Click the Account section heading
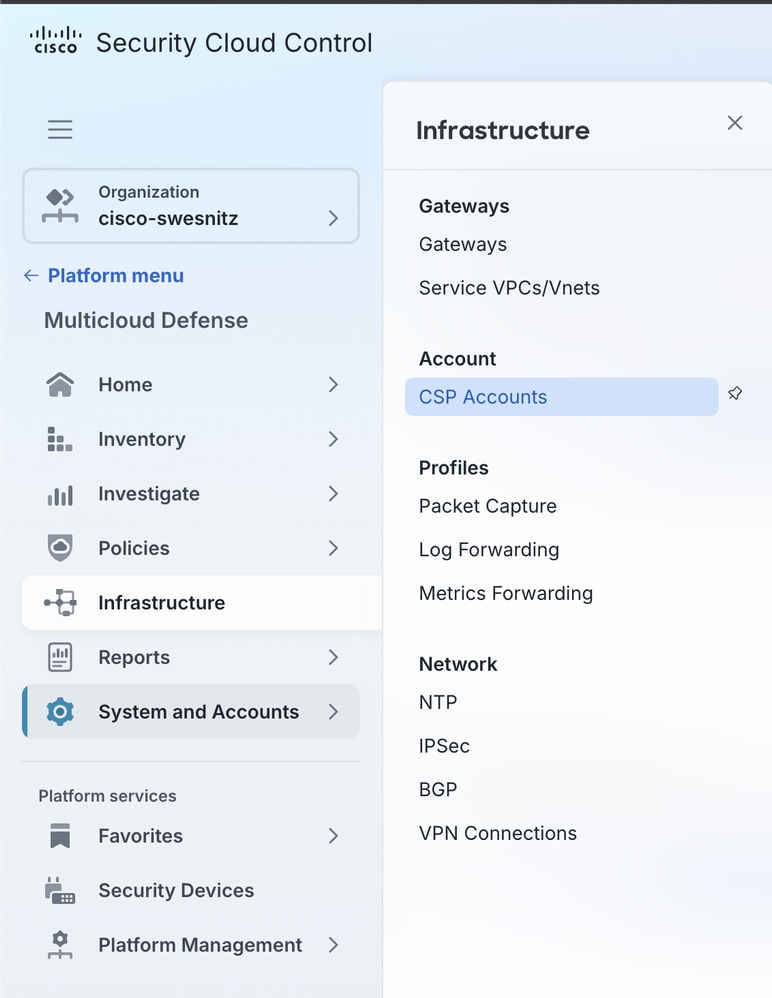 tap(457, 358)
